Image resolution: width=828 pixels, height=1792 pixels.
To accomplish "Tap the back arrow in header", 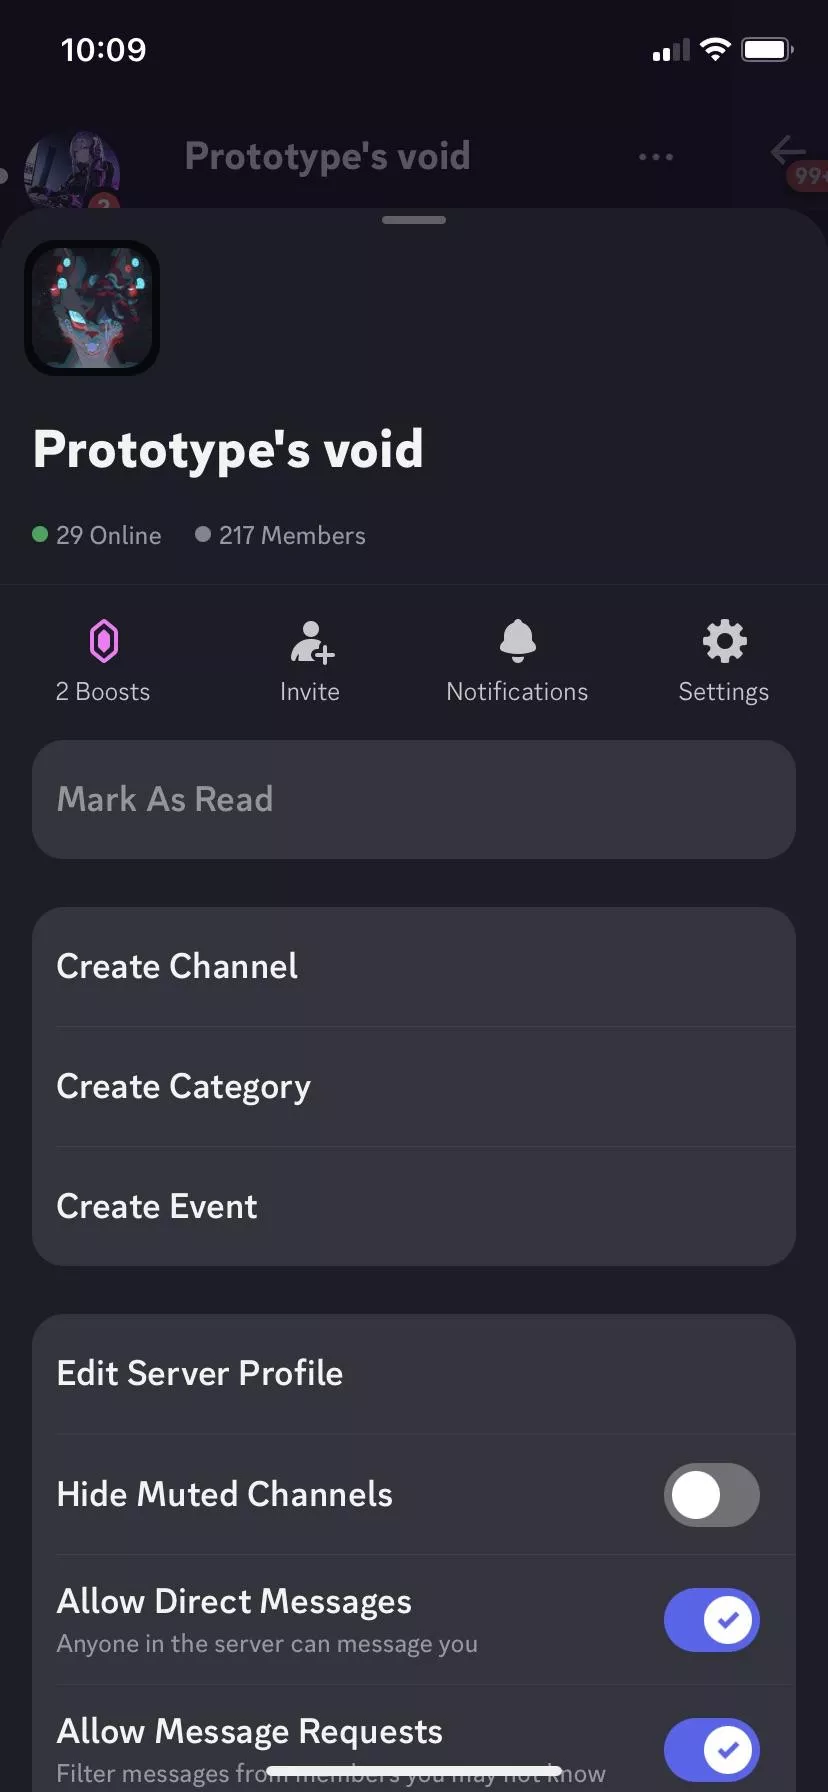I will click(787, 152).
